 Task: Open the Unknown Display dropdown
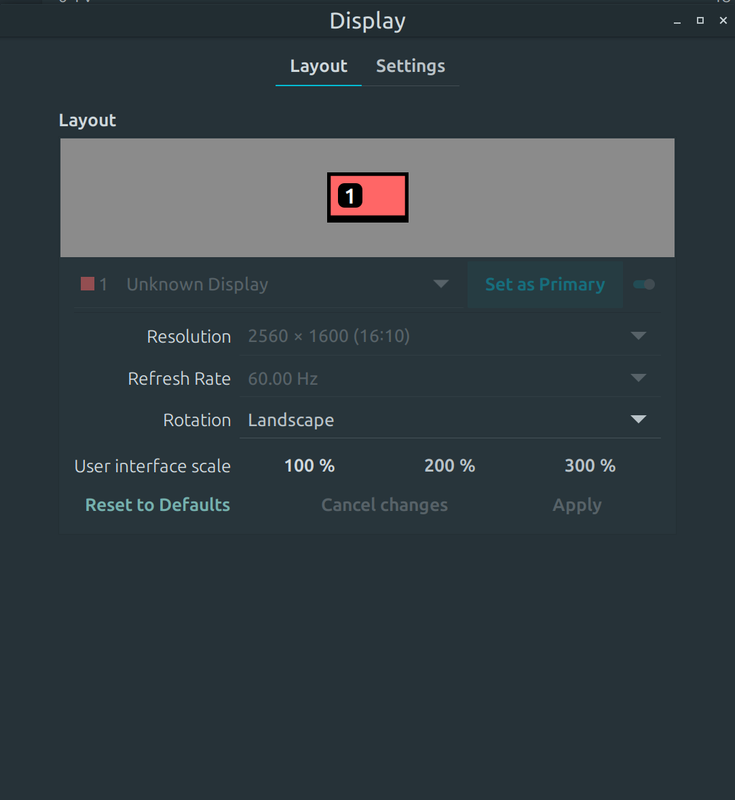[x=268, y=284]
